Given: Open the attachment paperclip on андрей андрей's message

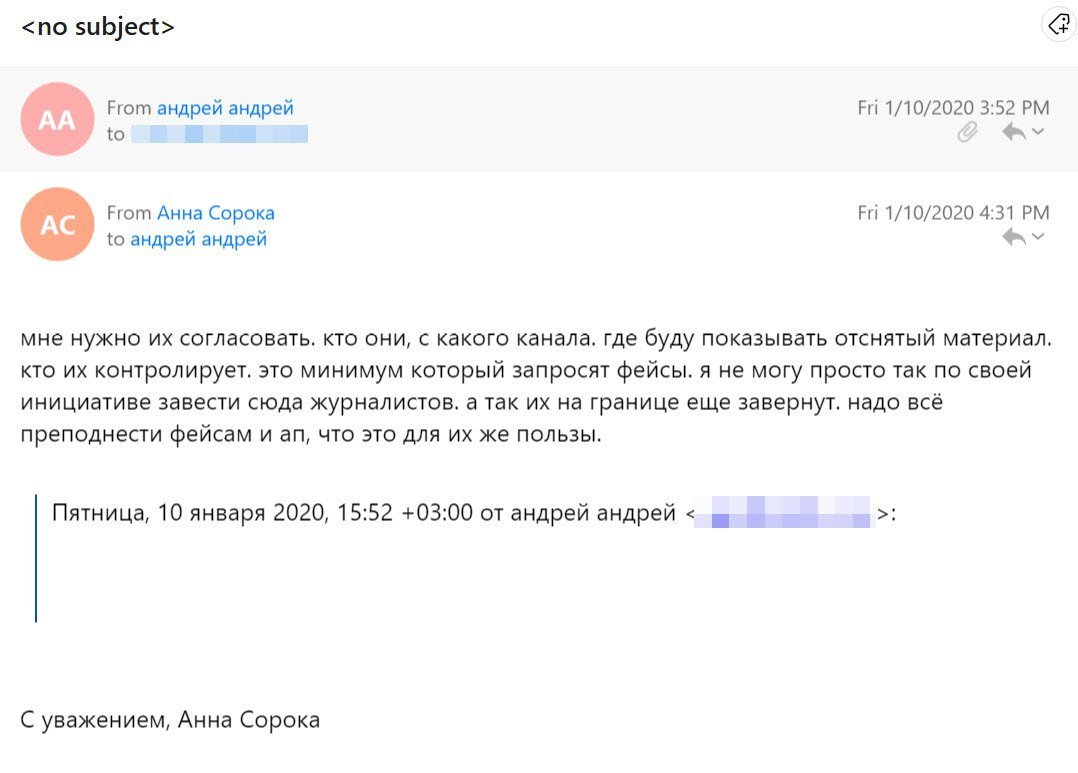Looking at the screenshot, I should (966, 131).
